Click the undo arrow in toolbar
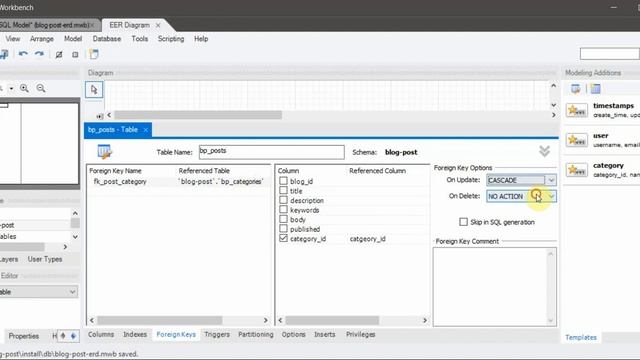 [23, 54]
